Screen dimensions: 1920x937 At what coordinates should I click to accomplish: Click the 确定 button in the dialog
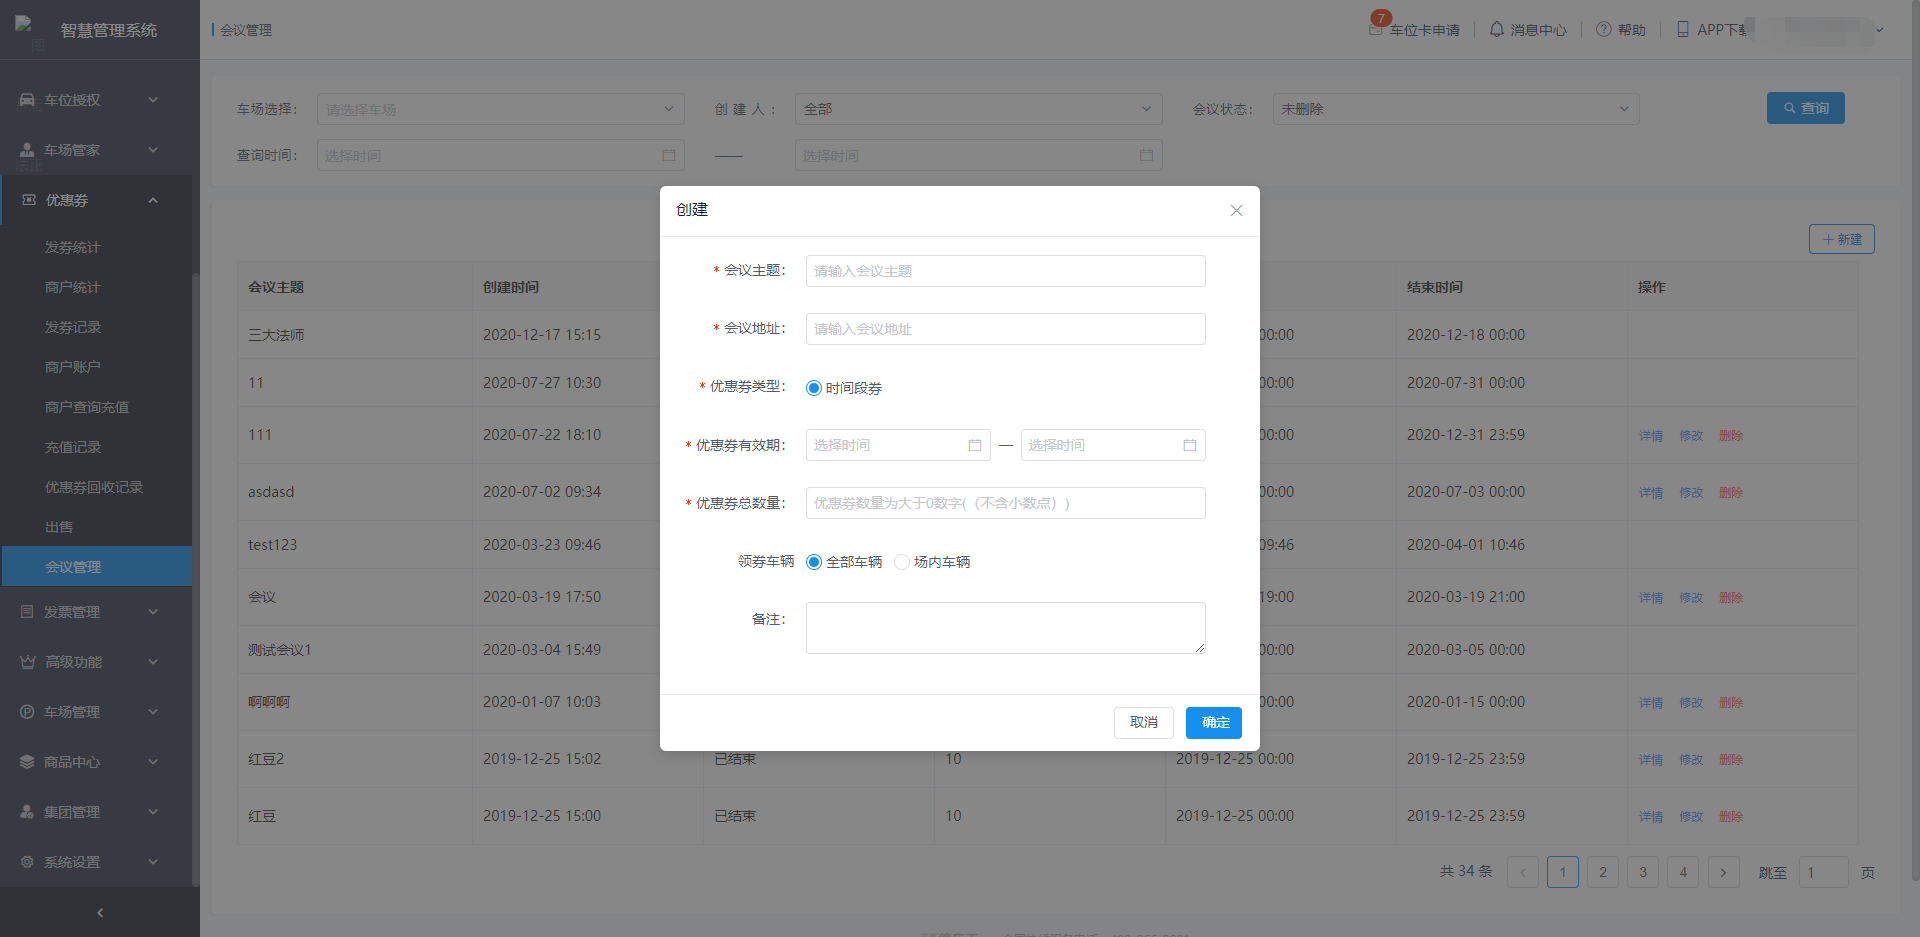tap(1214, 722)
